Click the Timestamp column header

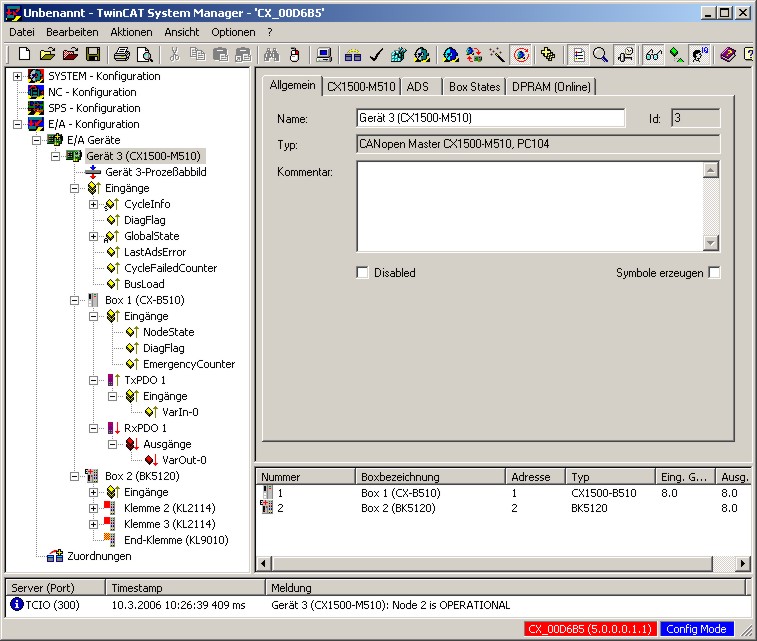point(185,587)
